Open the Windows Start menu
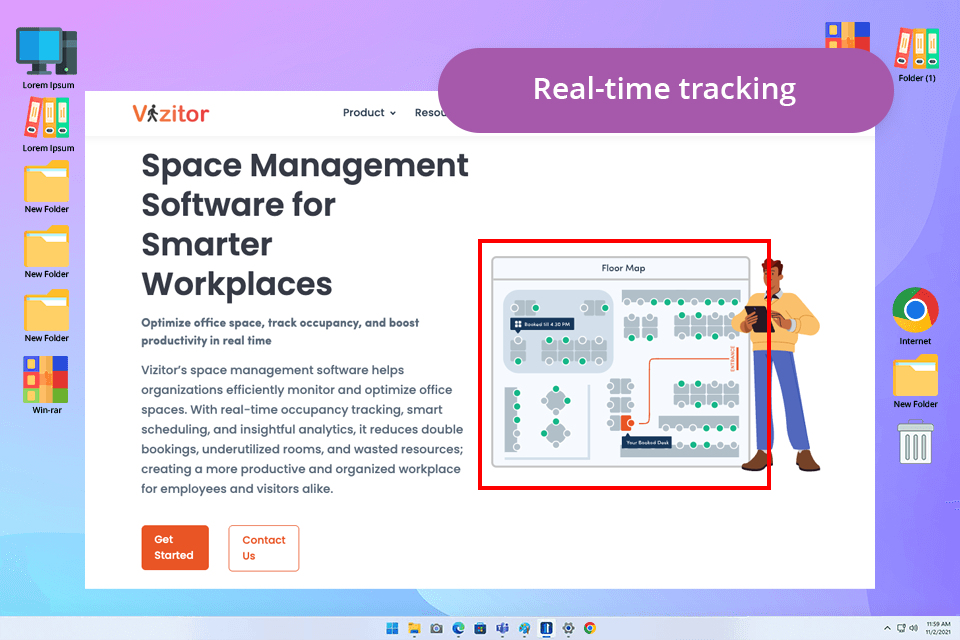The width and height of the screenshot is (960, 640). coord(392,628)
